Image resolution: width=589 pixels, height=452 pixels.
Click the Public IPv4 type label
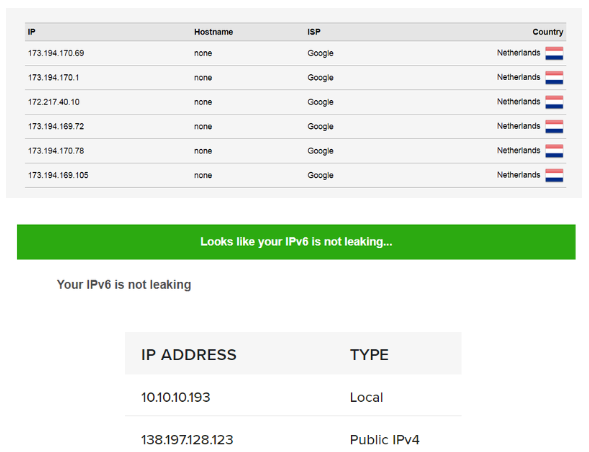click(x=385, y=440)
